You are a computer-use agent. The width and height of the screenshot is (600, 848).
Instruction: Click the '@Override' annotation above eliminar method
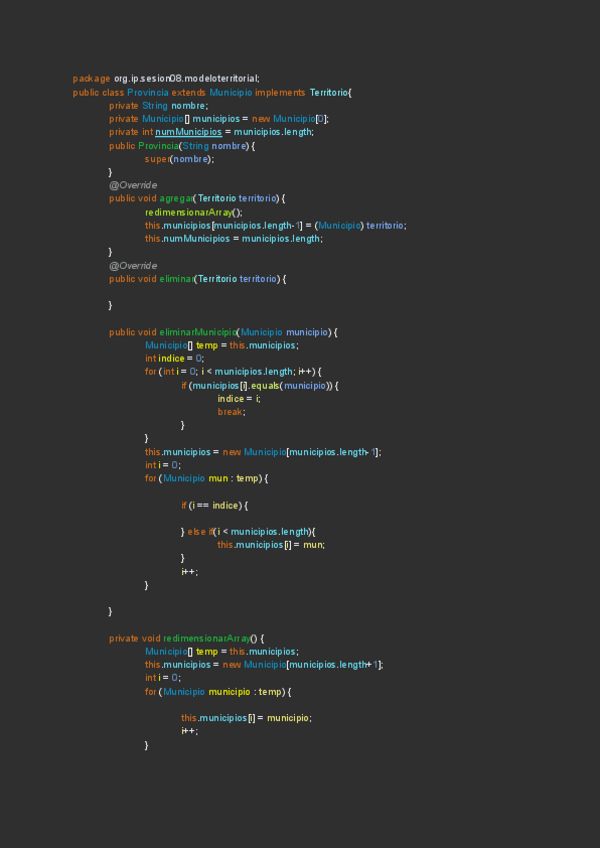click(x=133, y=266)
